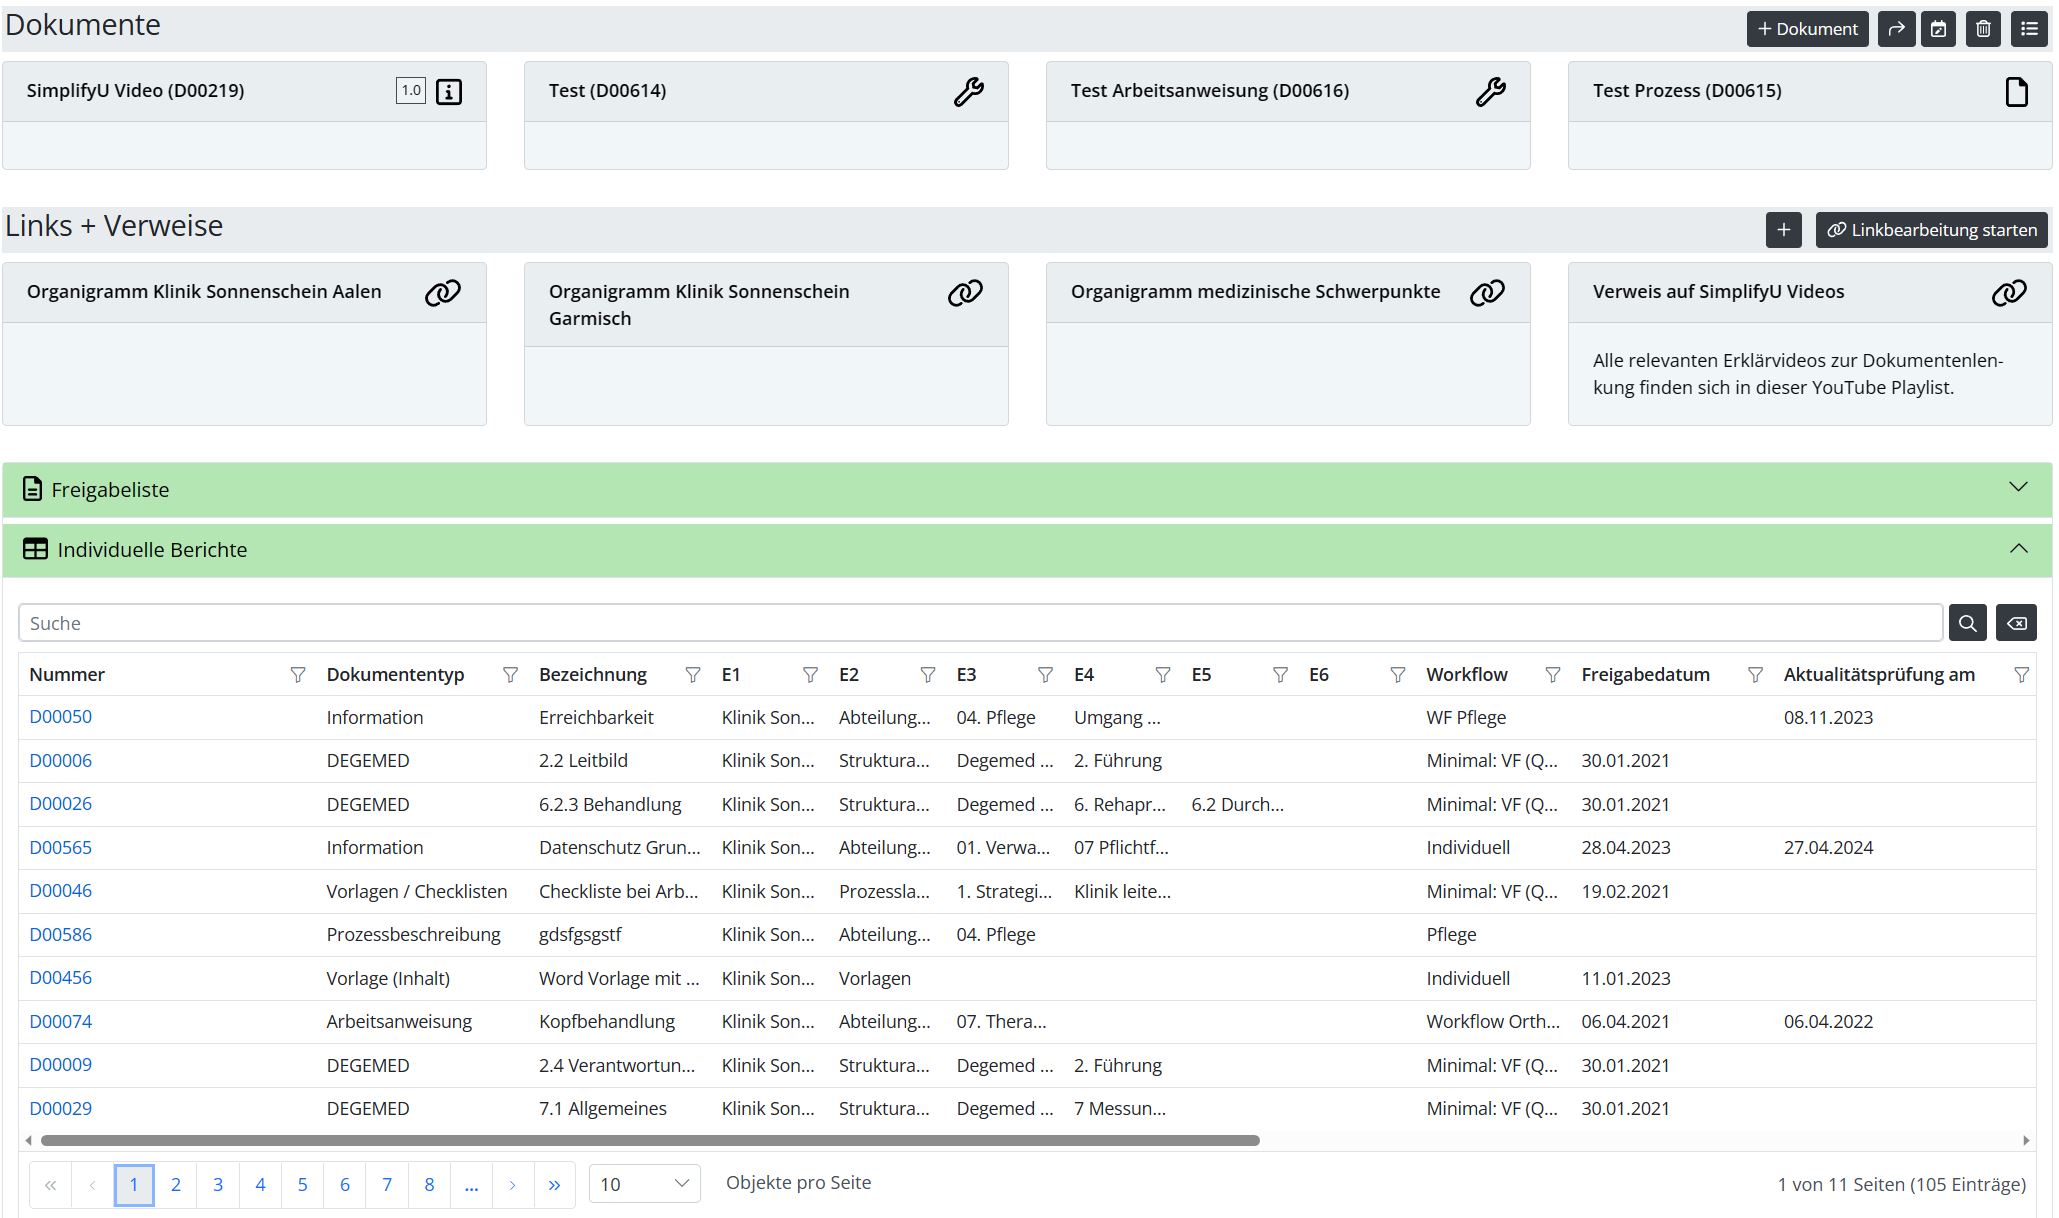Click the wrench icon on Test (D00614) card
The image size is (2059, 1218).
pyautogui.click(x=968, y=92)
